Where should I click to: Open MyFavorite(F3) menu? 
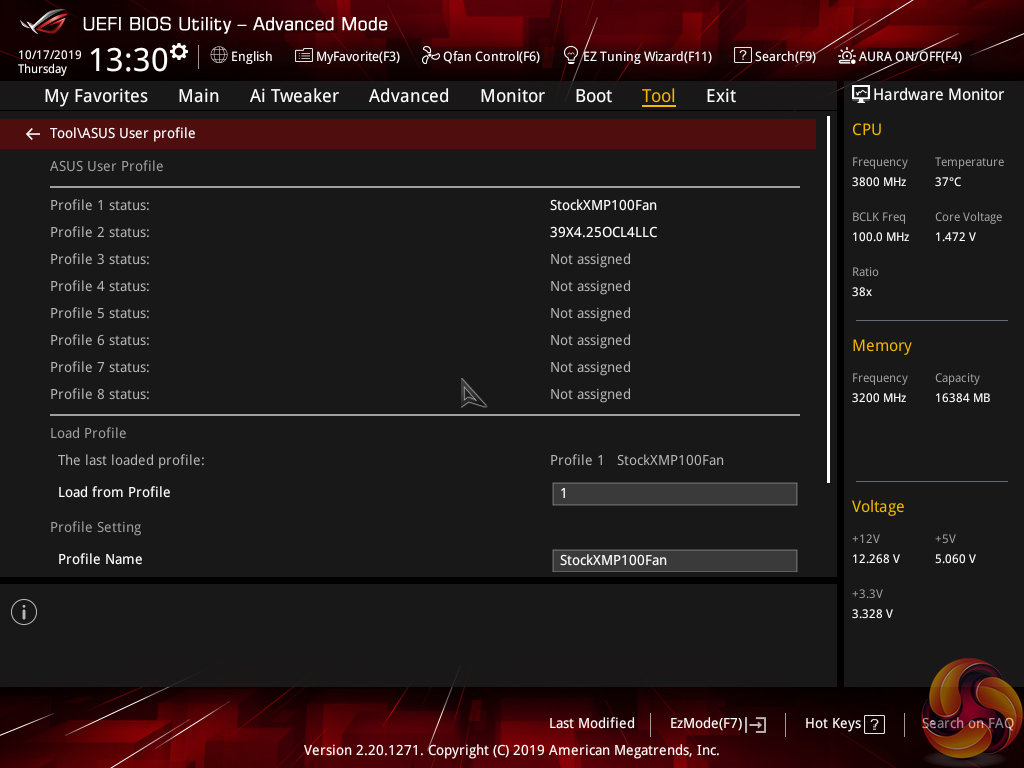[358, 57]
